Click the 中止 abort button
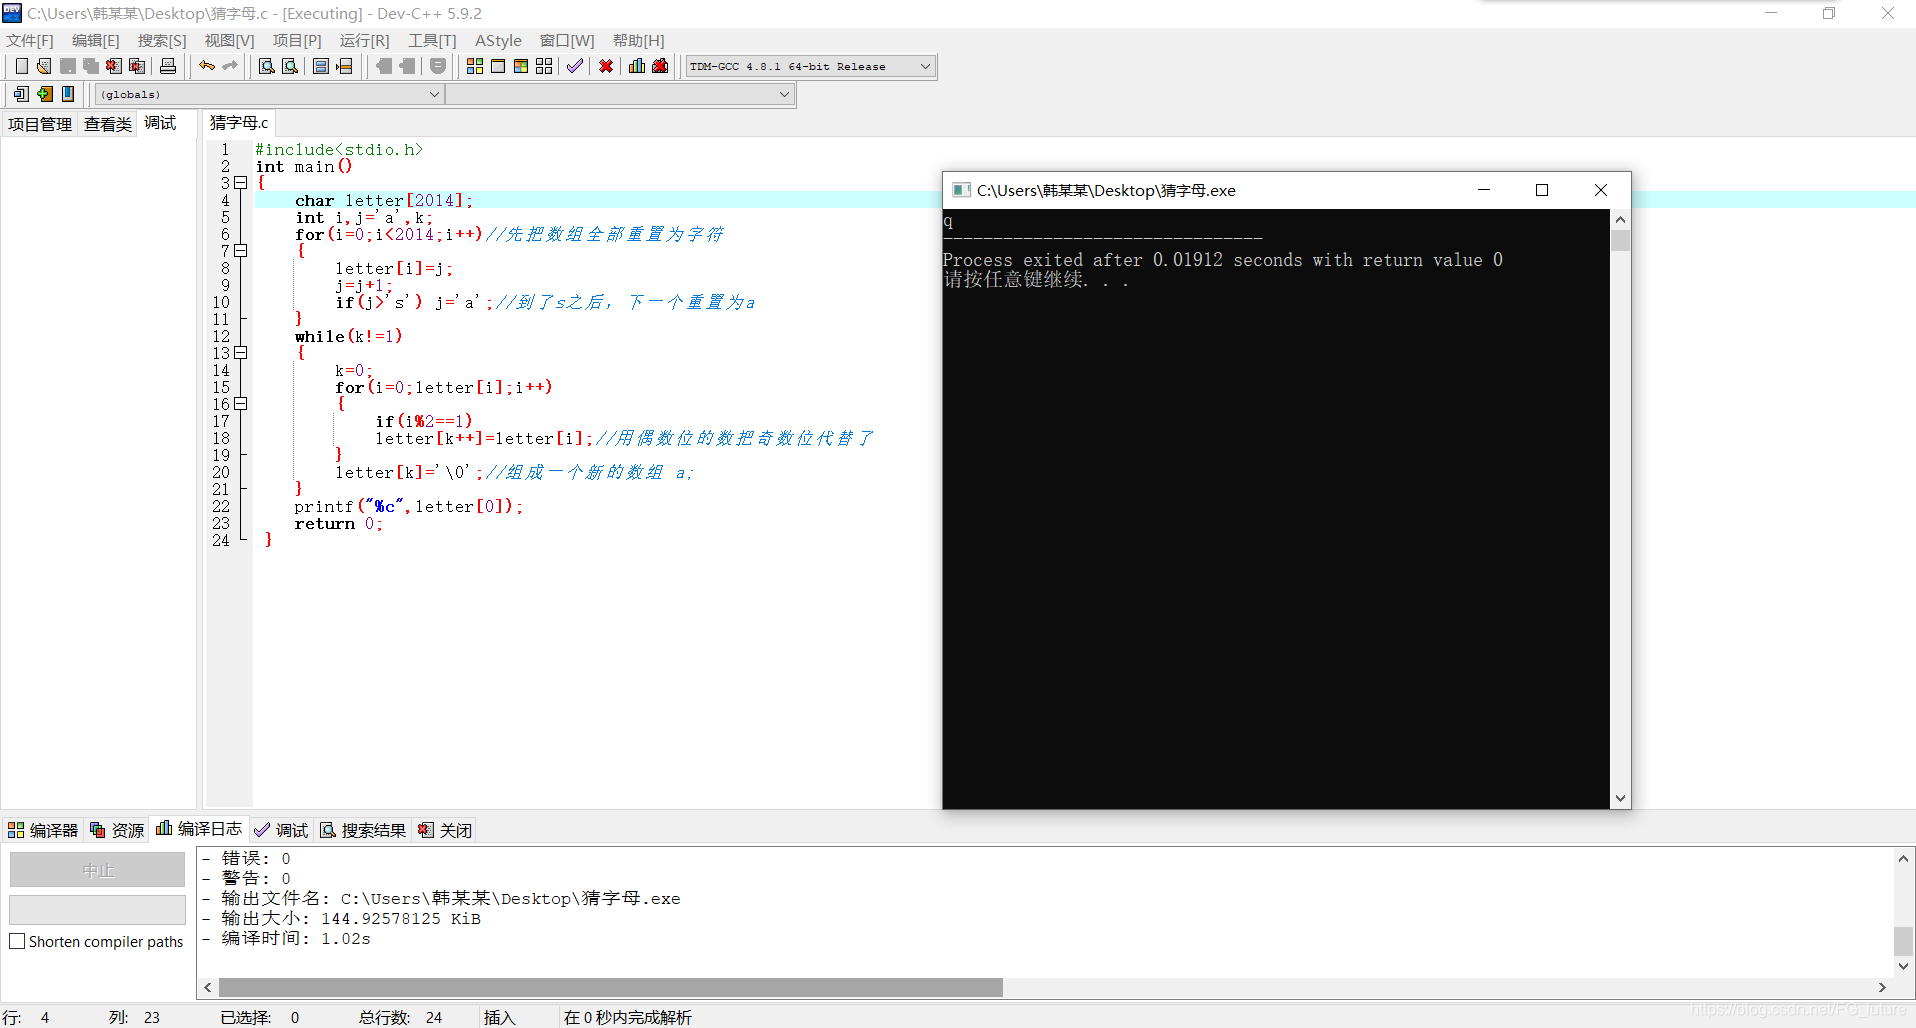This screenshot has height=1028, width=1916. pos(98,870)
